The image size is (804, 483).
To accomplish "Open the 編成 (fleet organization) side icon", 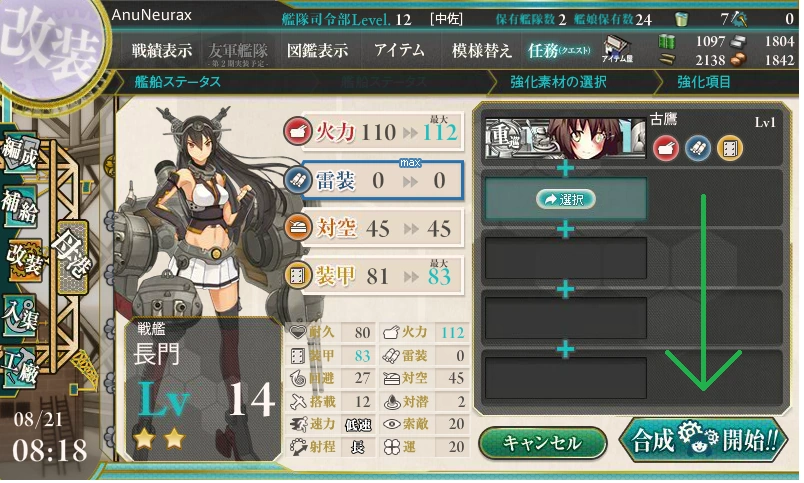I will point(20,153).
